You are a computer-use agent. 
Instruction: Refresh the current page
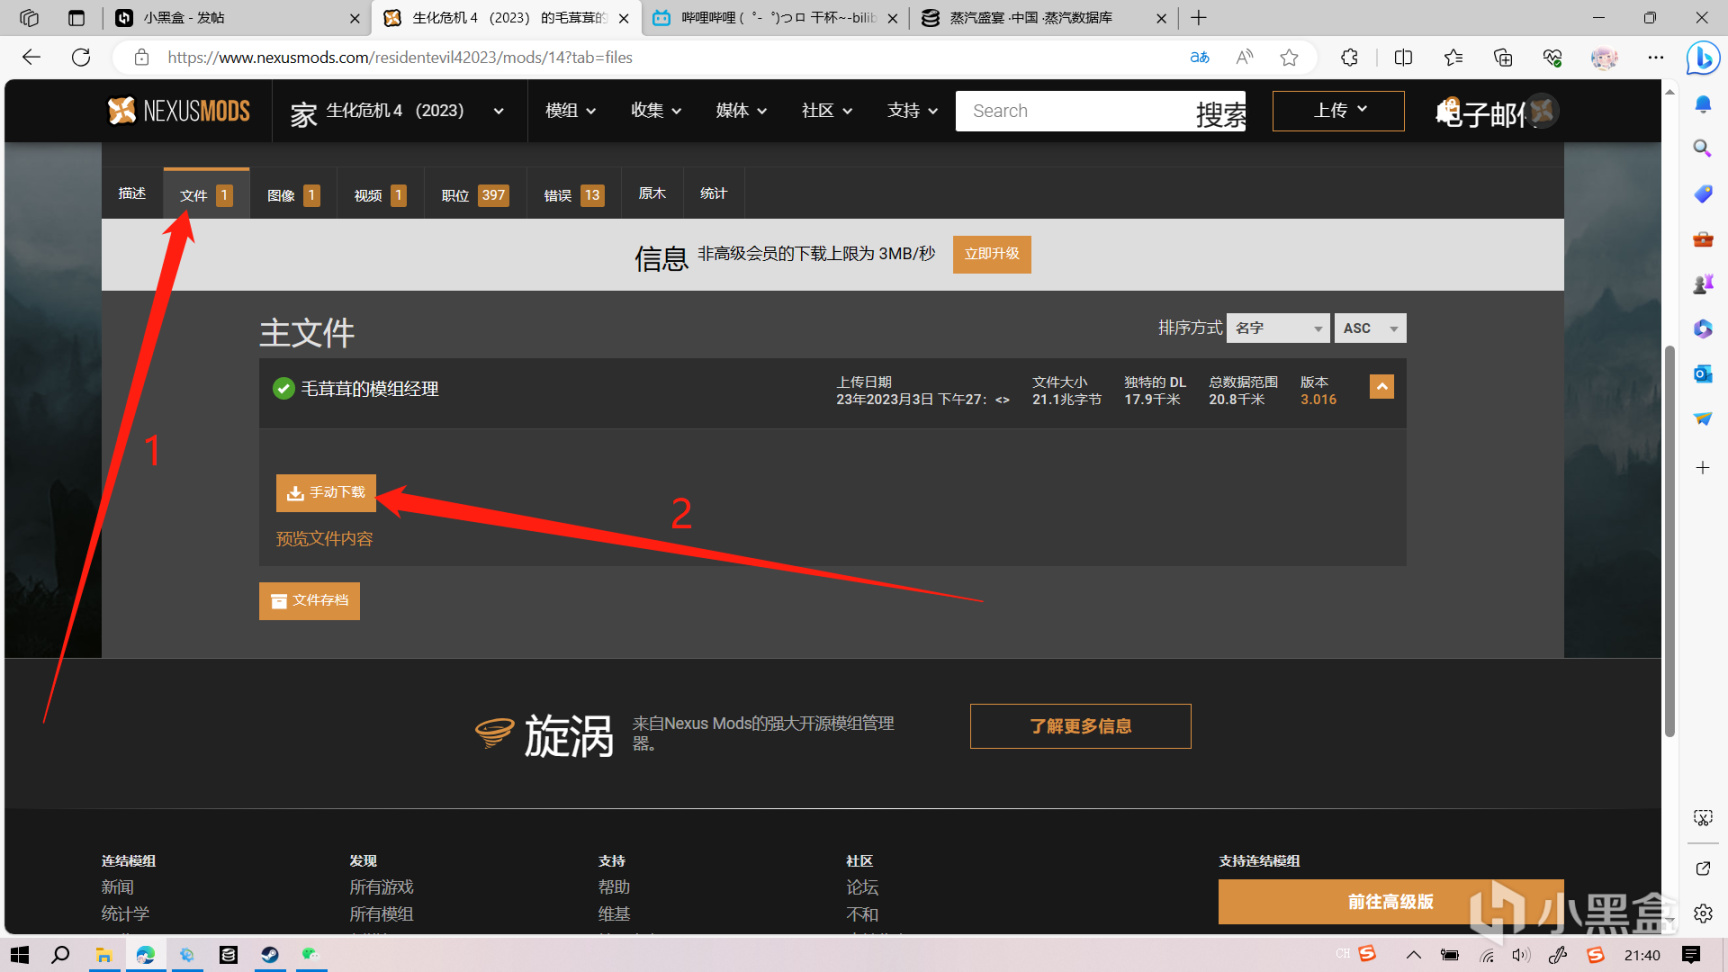(81, 57)
